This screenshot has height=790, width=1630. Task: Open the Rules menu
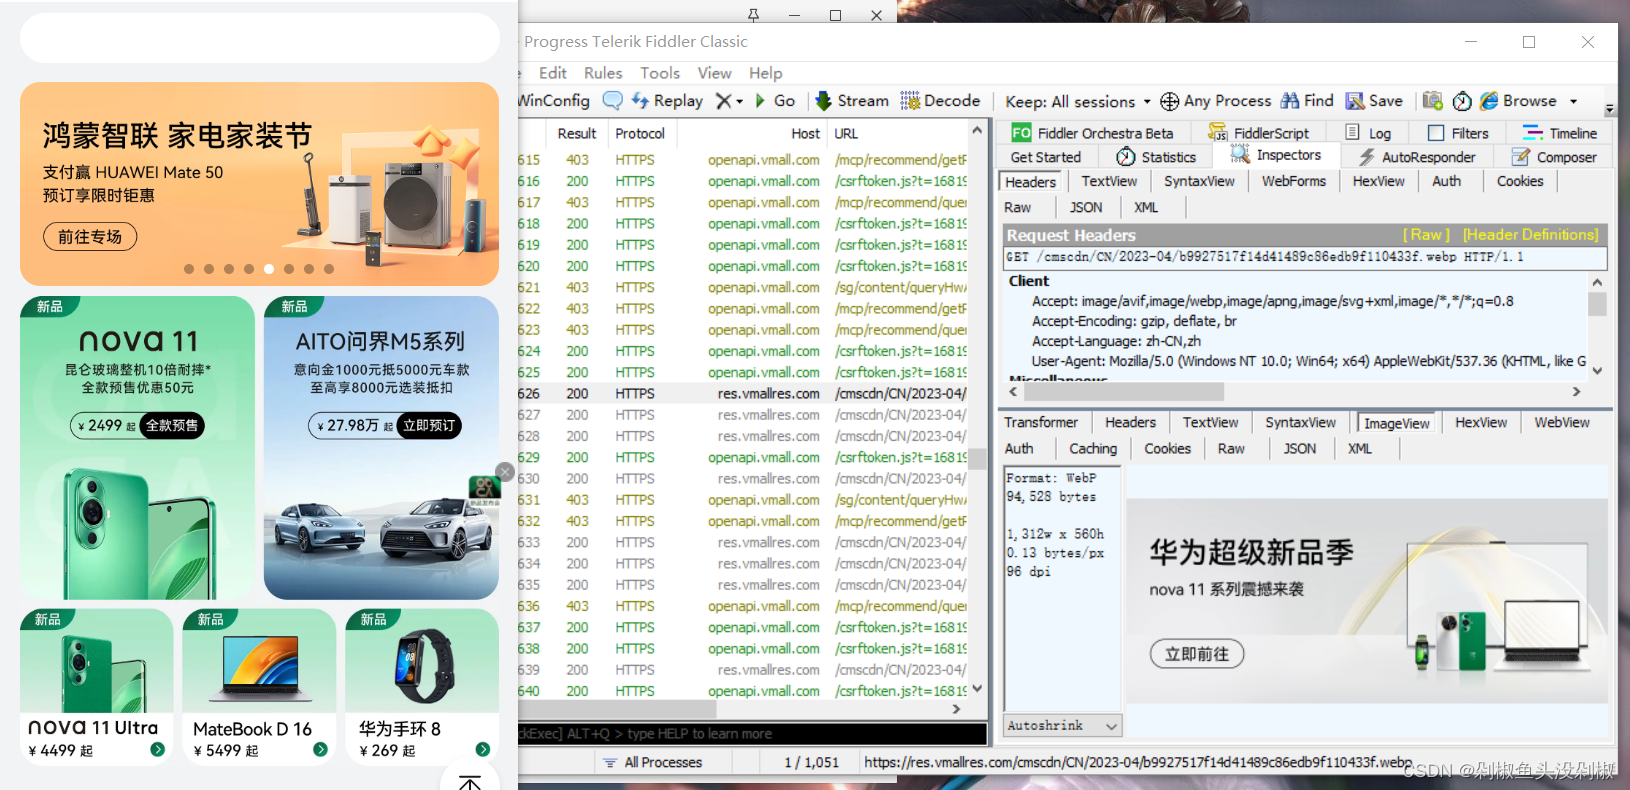point(603,73)
